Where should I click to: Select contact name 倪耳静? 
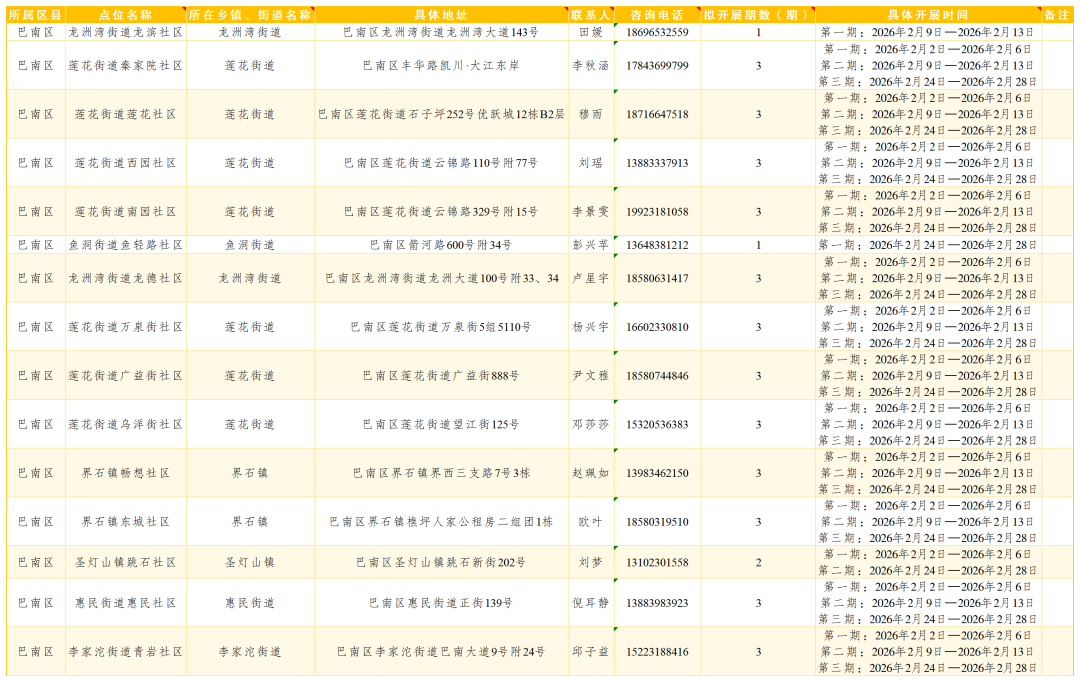591,603
